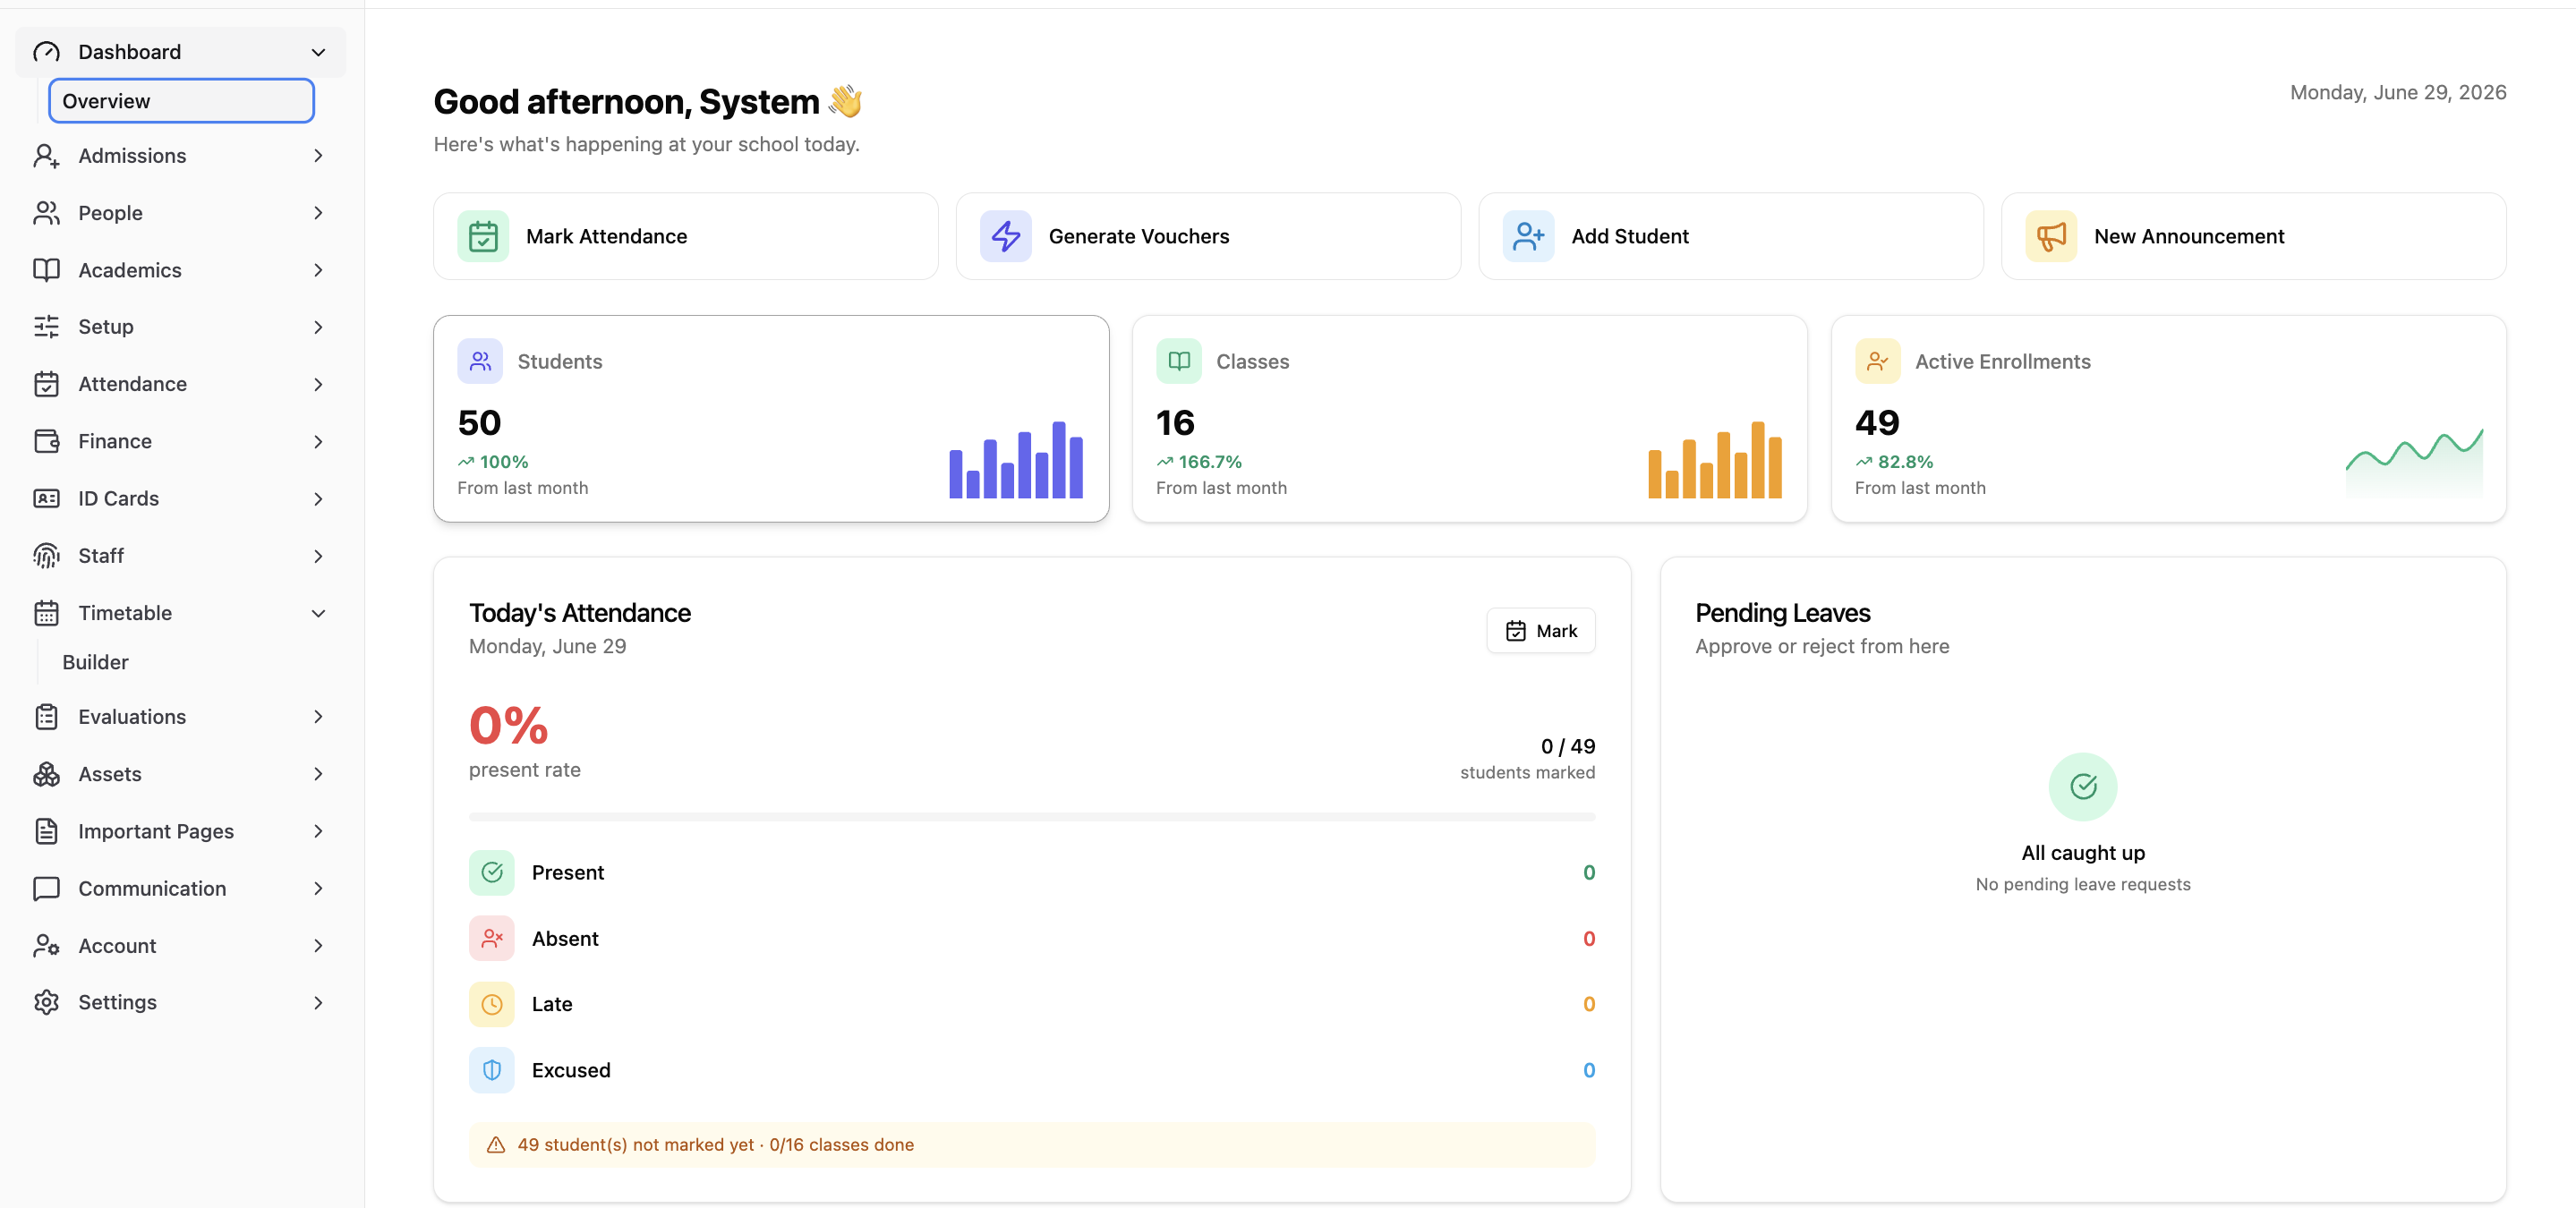Click the ID Cards icon in sidebar
Viewport: 2576px width, 1208px height.
coord(46,498)
